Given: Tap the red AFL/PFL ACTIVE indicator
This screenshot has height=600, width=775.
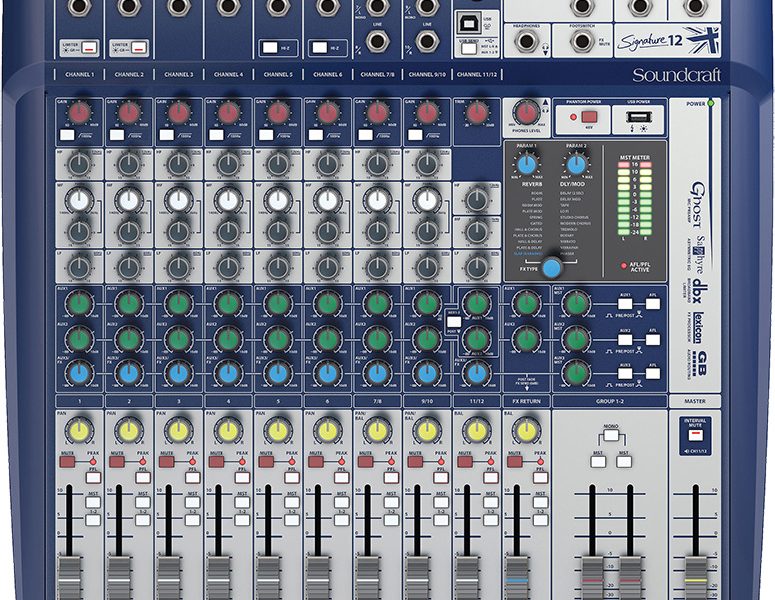Looking at the screenshot, I should pos(624,265).
